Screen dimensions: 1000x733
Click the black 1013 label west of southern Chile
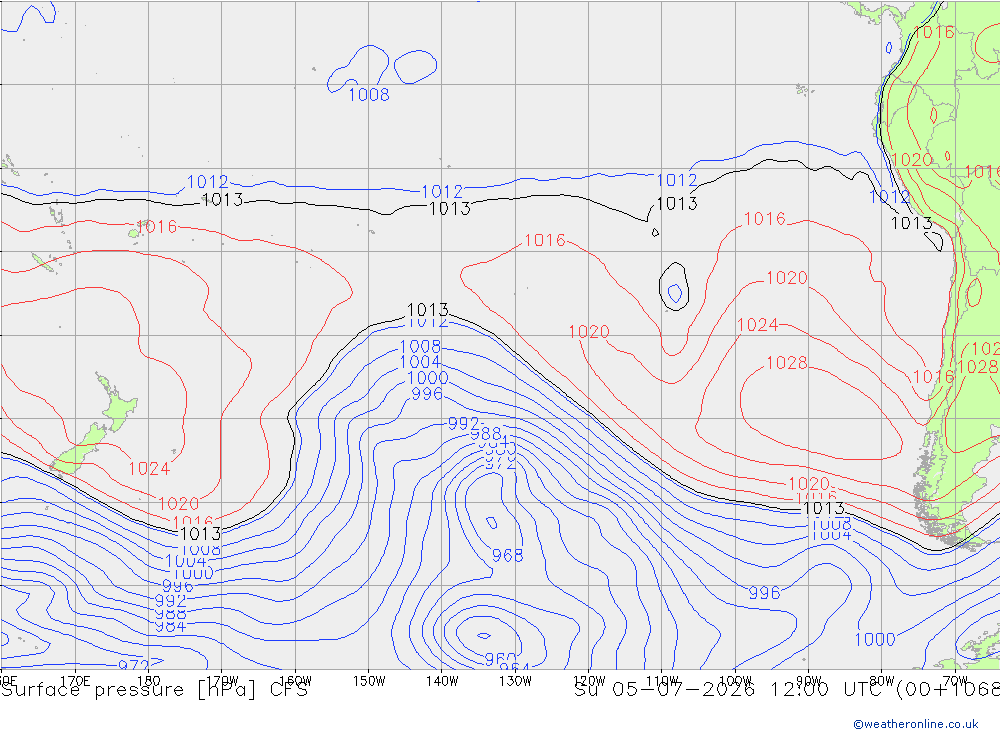point(823,508)
